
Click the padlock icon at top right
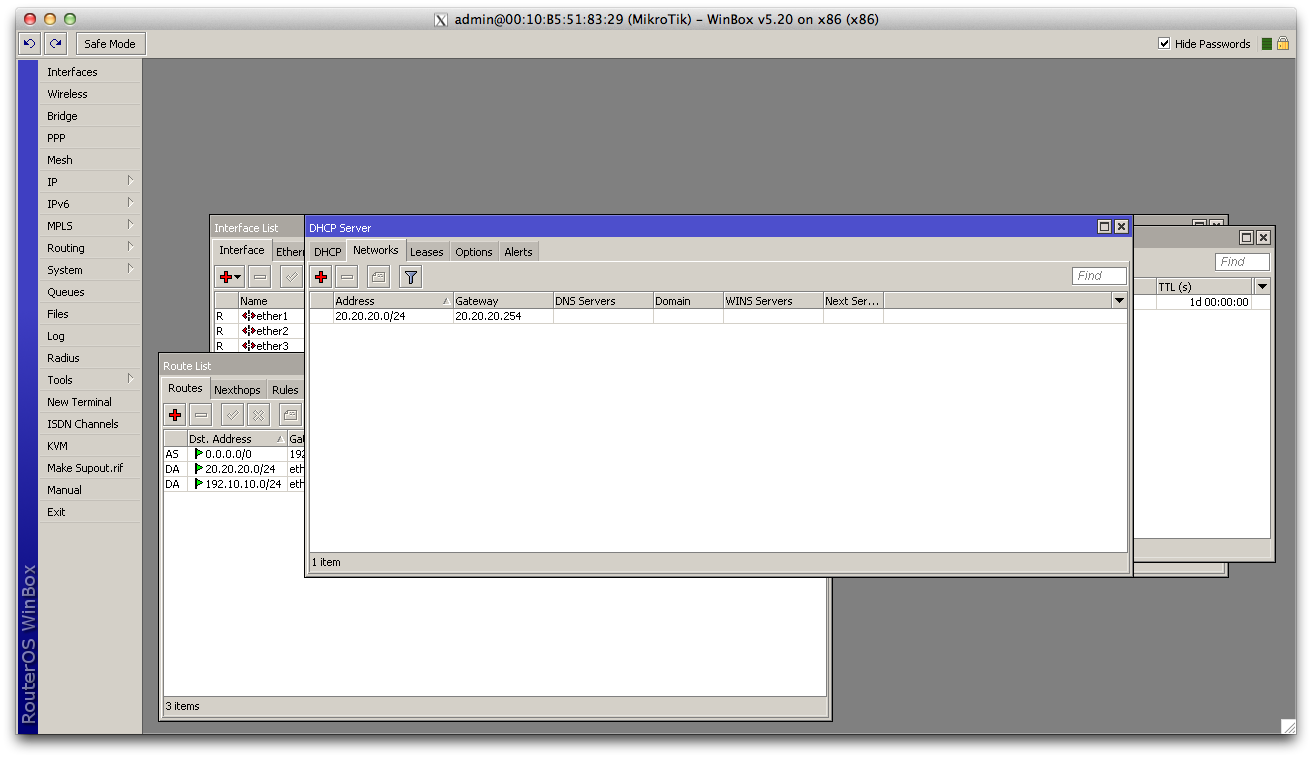click(1283, 44)
